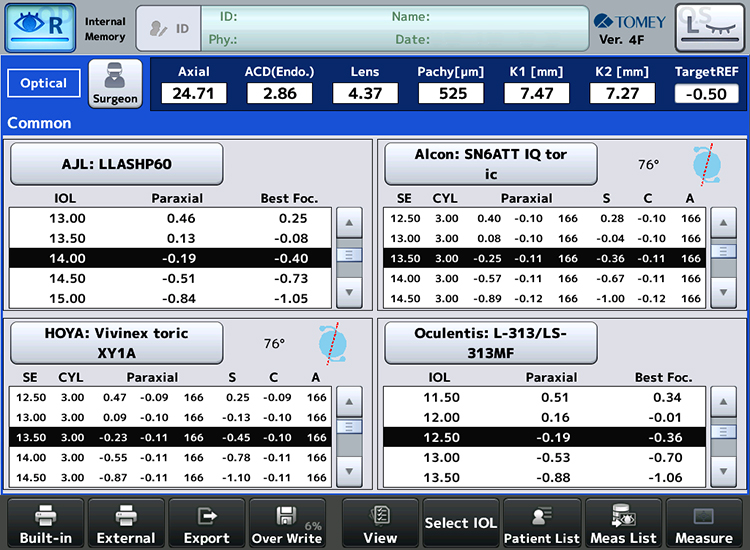Switch to the left eye (L) button
This screenshot has width=750, height=550.
[709, 28]
